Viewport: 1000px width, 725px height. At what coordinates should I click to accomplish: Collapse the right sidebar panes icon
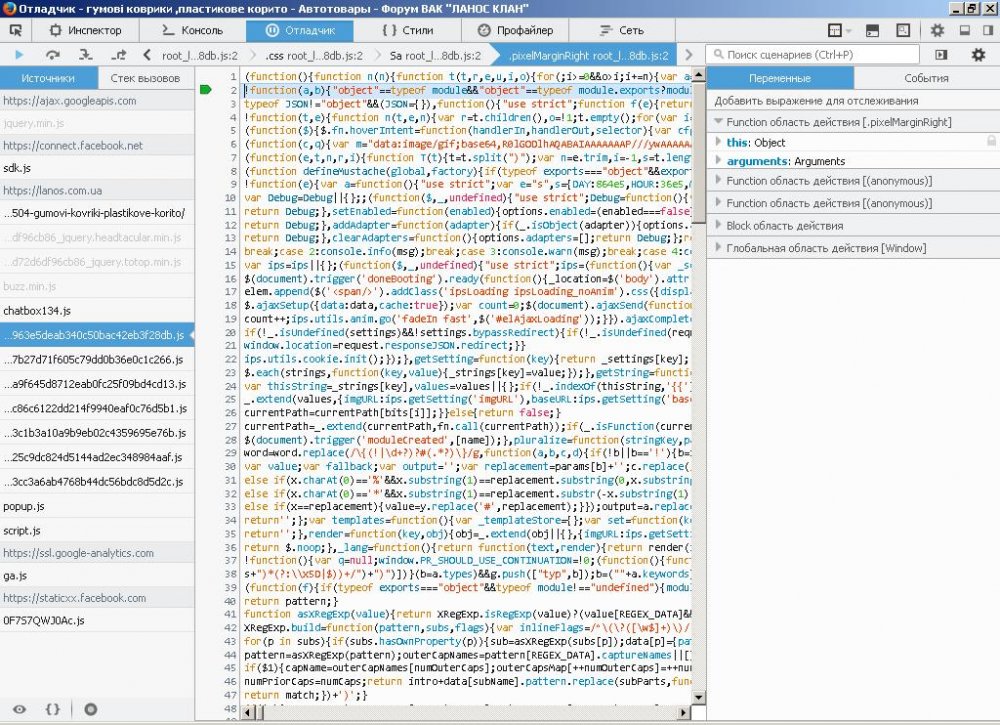point(942,54)
